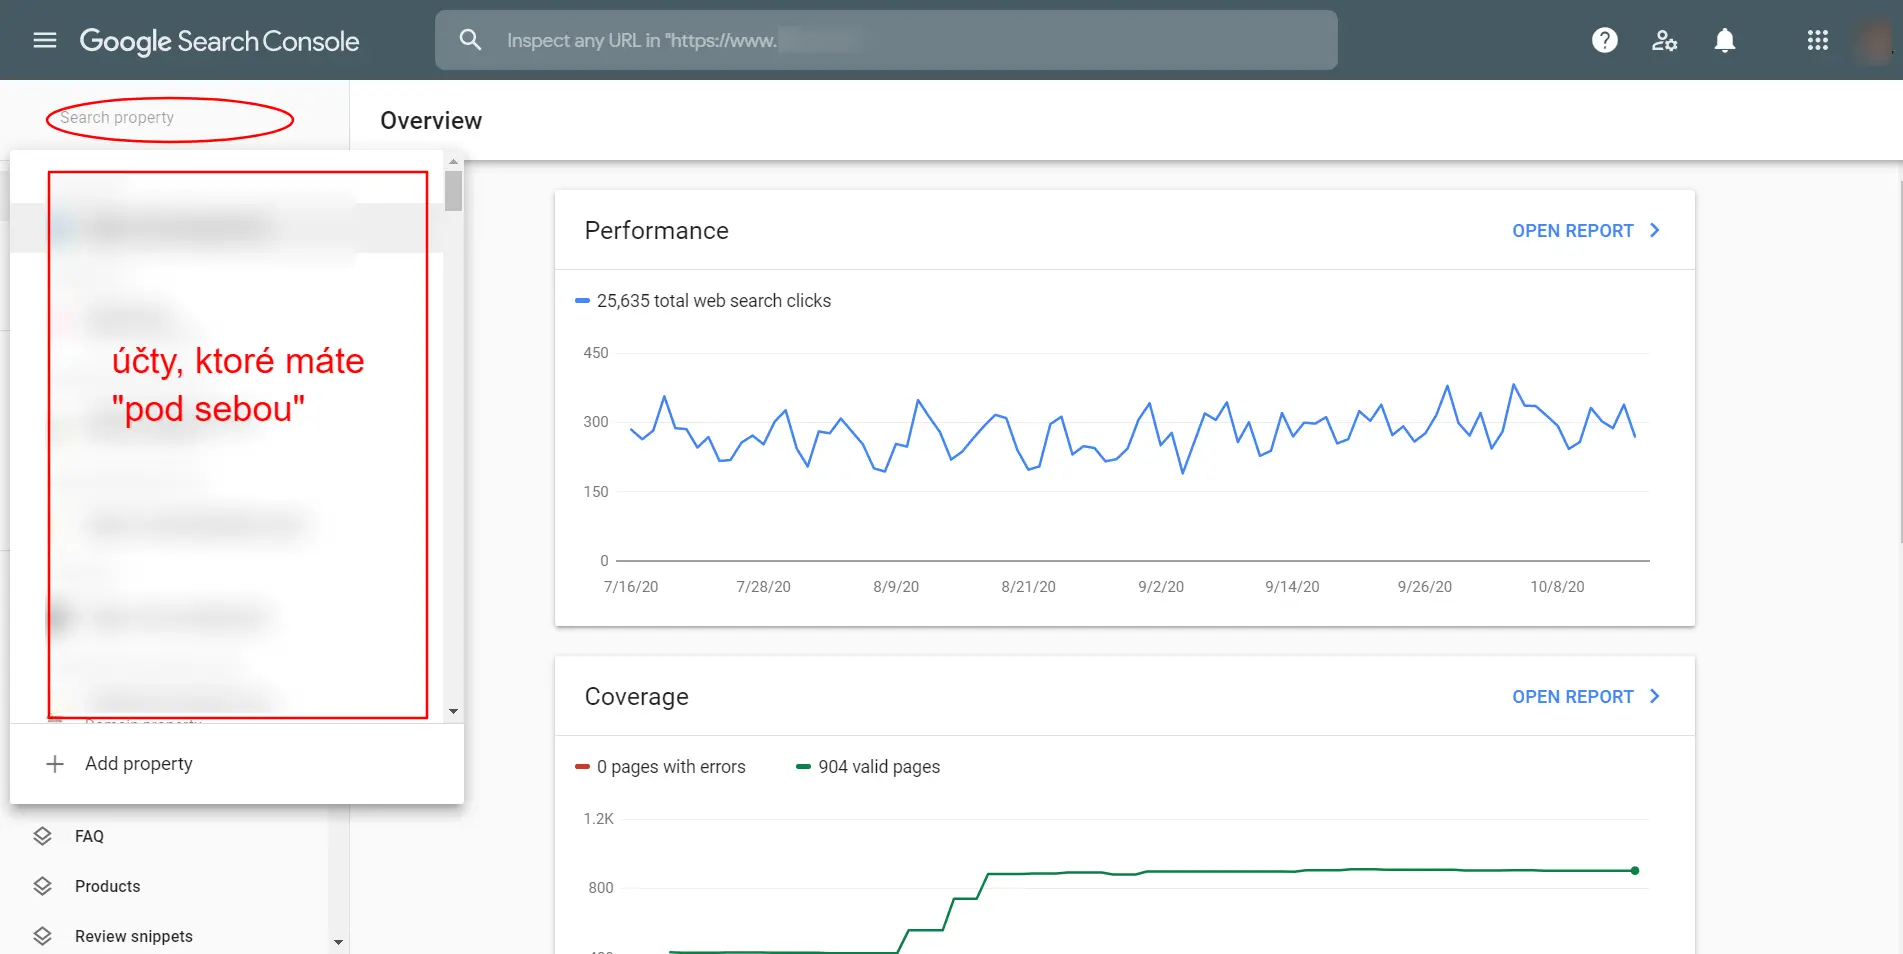Click the sidebar scroll-down arrow
The image size is (1903, 954).
338,942
